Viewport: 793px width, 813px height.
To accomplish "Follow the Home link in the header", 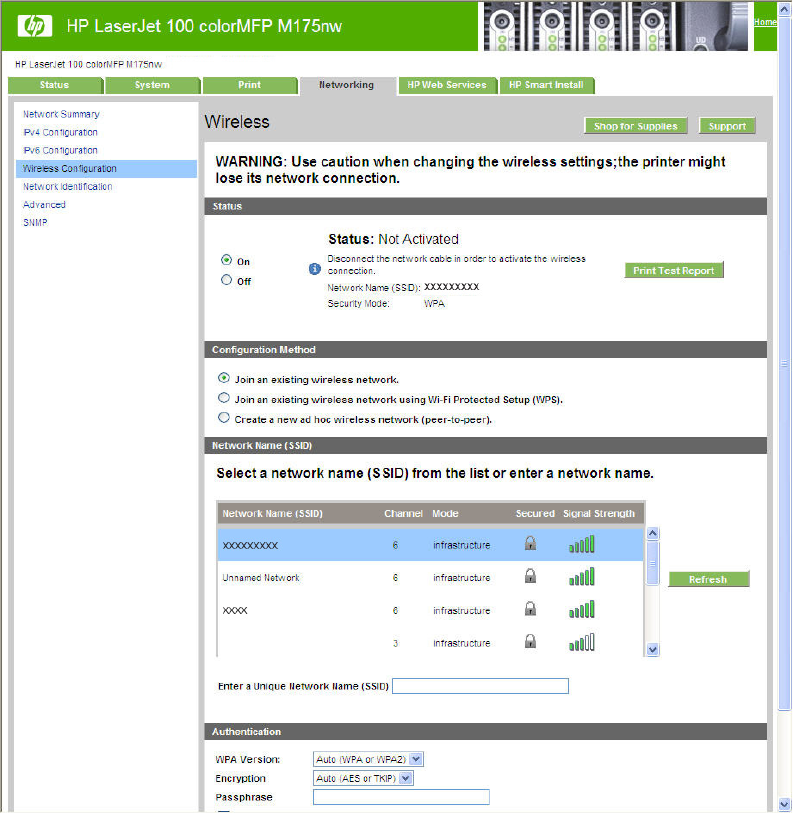I will [x=765, y=22].
